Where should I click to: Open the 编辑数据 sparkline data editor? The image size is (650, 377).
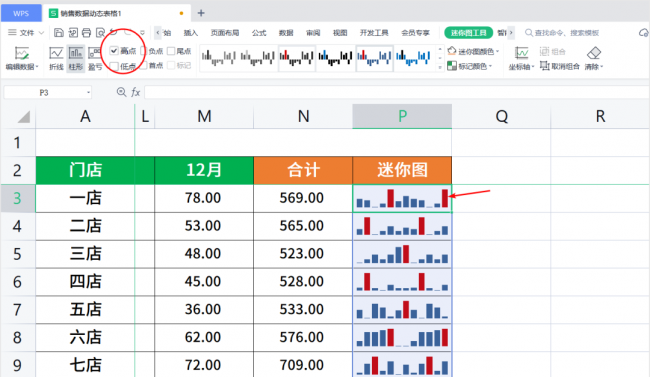[22, 58]
